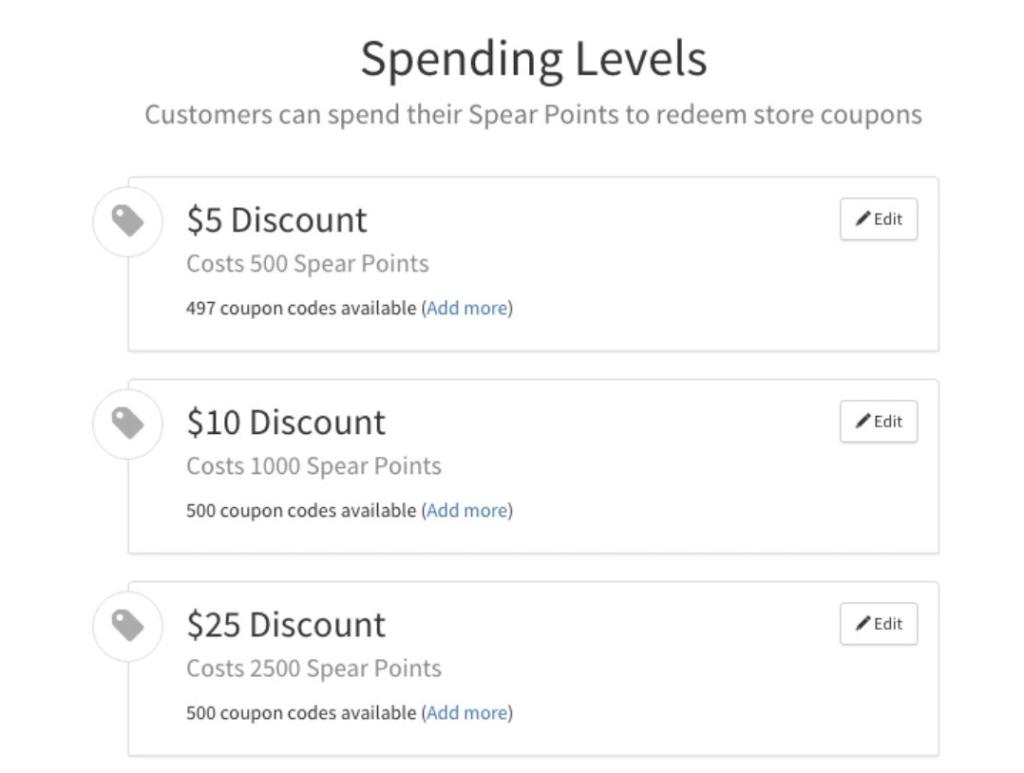This screenshot has height=773, width=1024.
Task: Click the $10 Discount's 500 coupon codes available text
Action: [301, 511]
